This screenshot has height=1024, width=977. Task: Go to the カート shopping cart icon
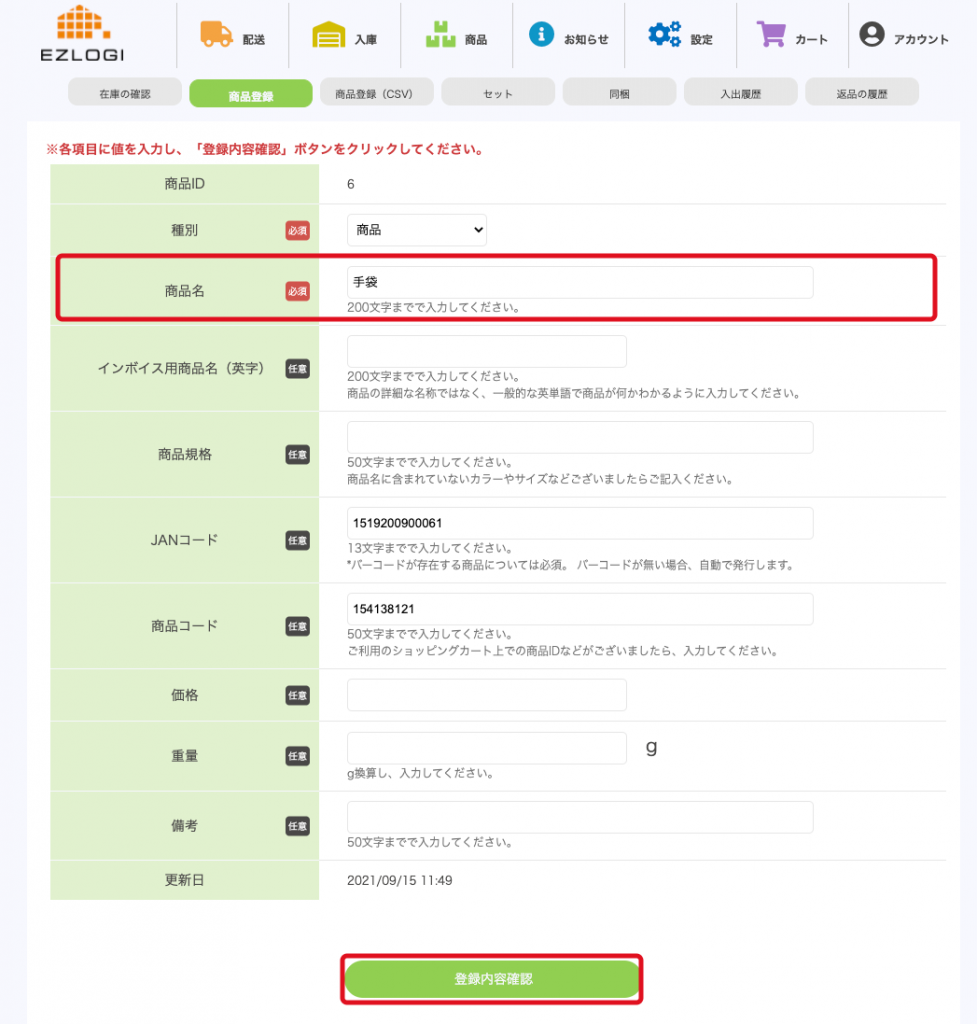coord(771,35)
